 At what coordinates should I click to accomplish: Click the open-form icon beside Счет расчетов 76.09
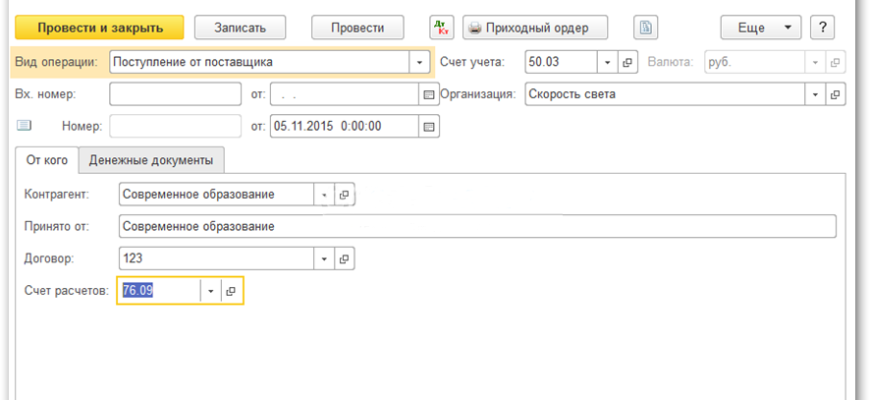230,290
